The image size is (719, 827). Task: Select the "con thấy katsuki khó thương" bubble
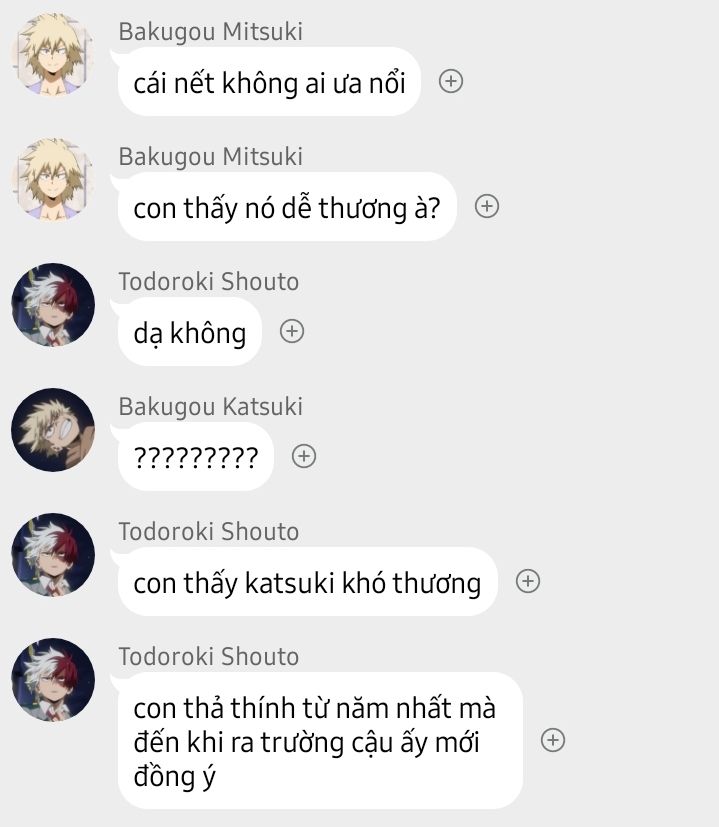tap(308, 582)
